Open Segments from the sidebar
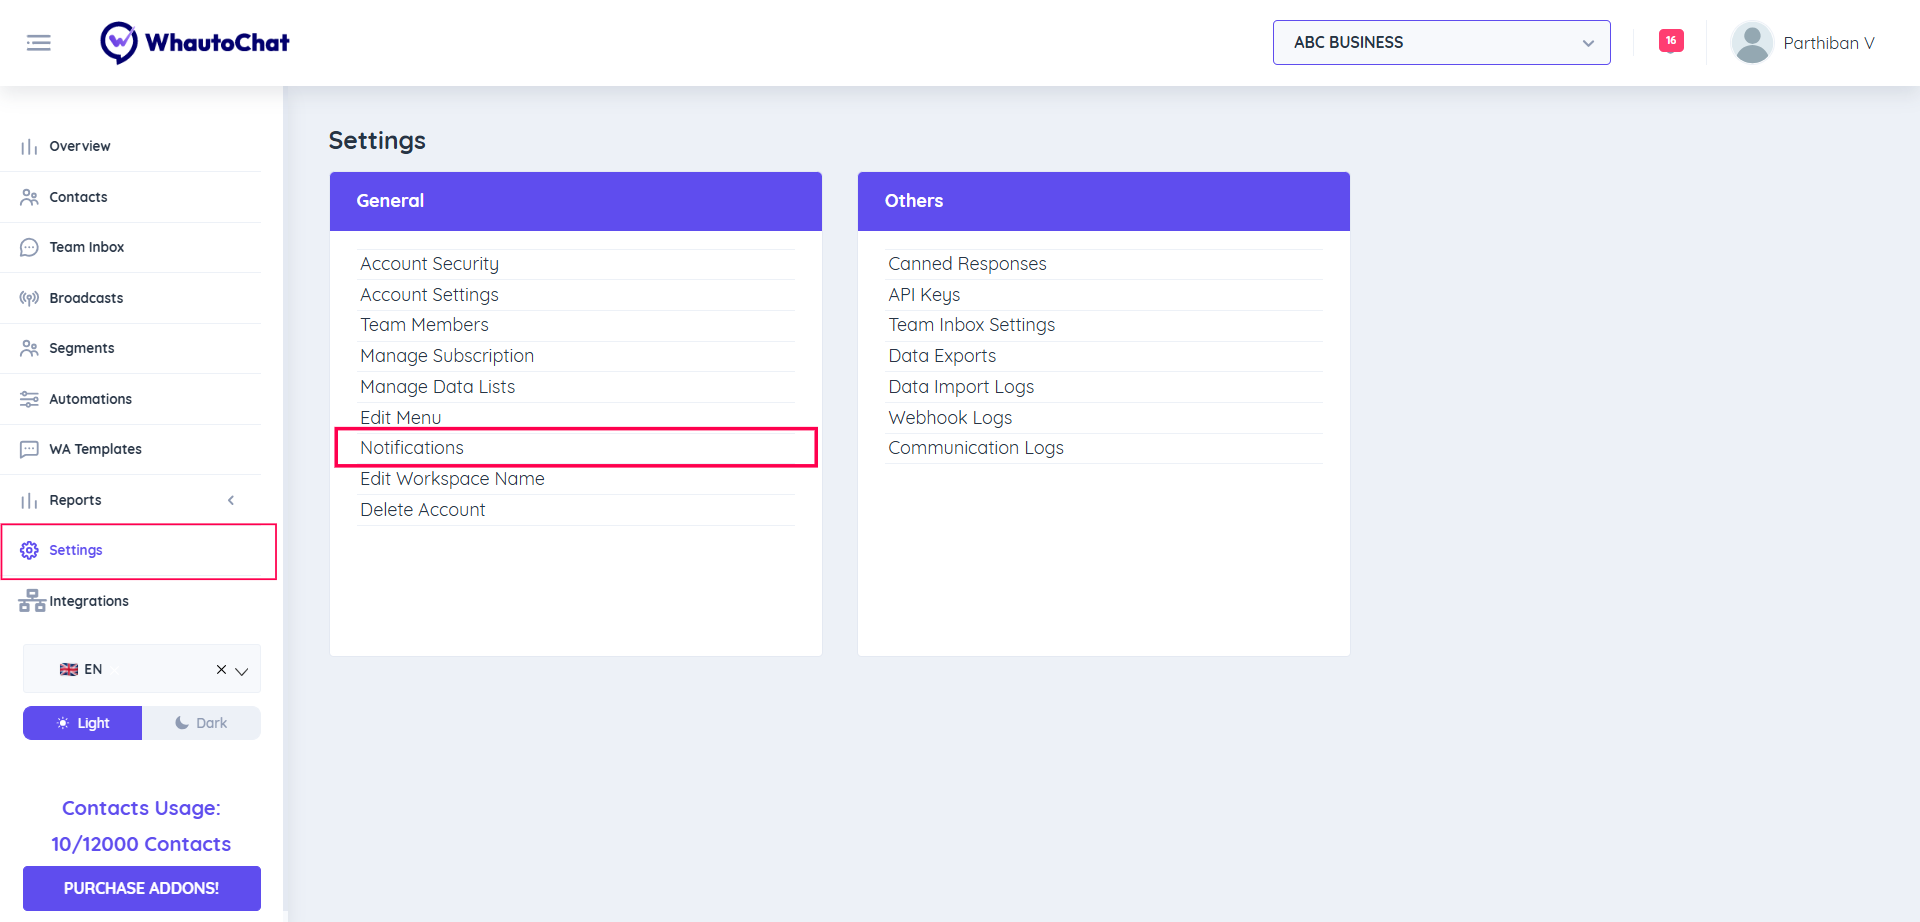 coord(81,348)
